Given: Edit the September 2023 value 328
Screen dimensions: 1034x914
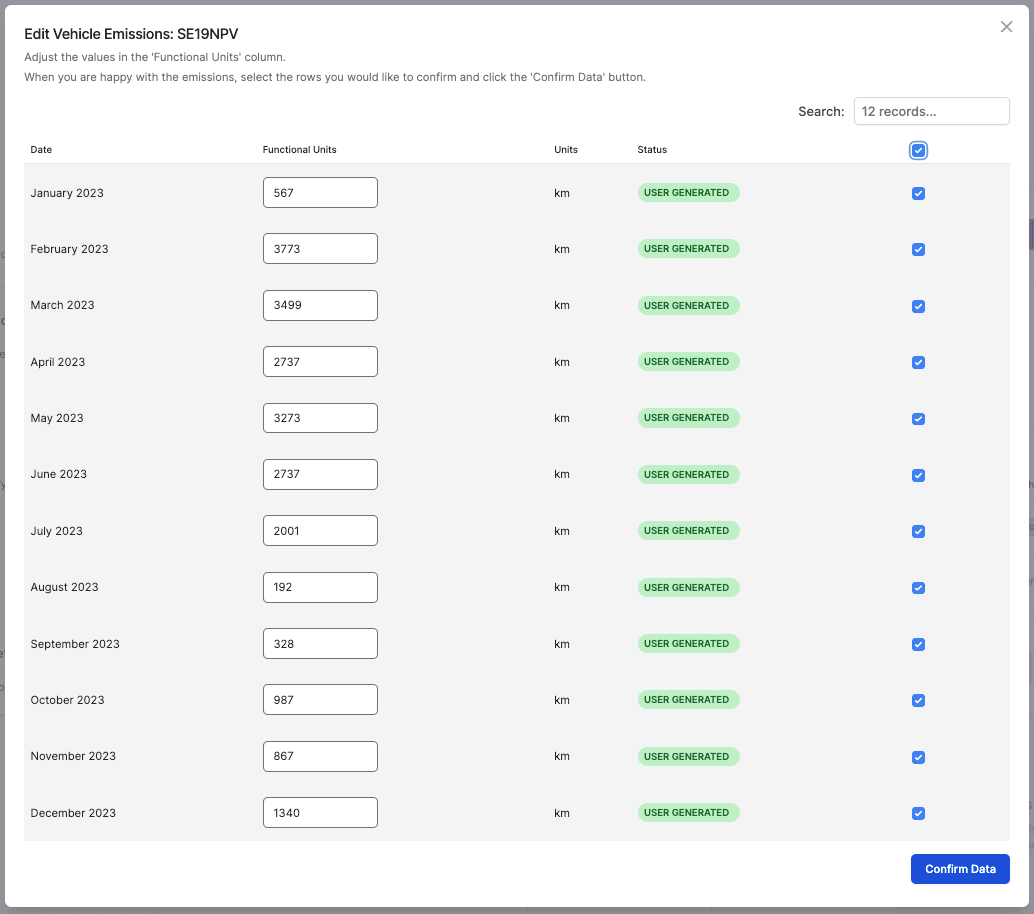Looking at the screenshot, I should tap(320, 644).
